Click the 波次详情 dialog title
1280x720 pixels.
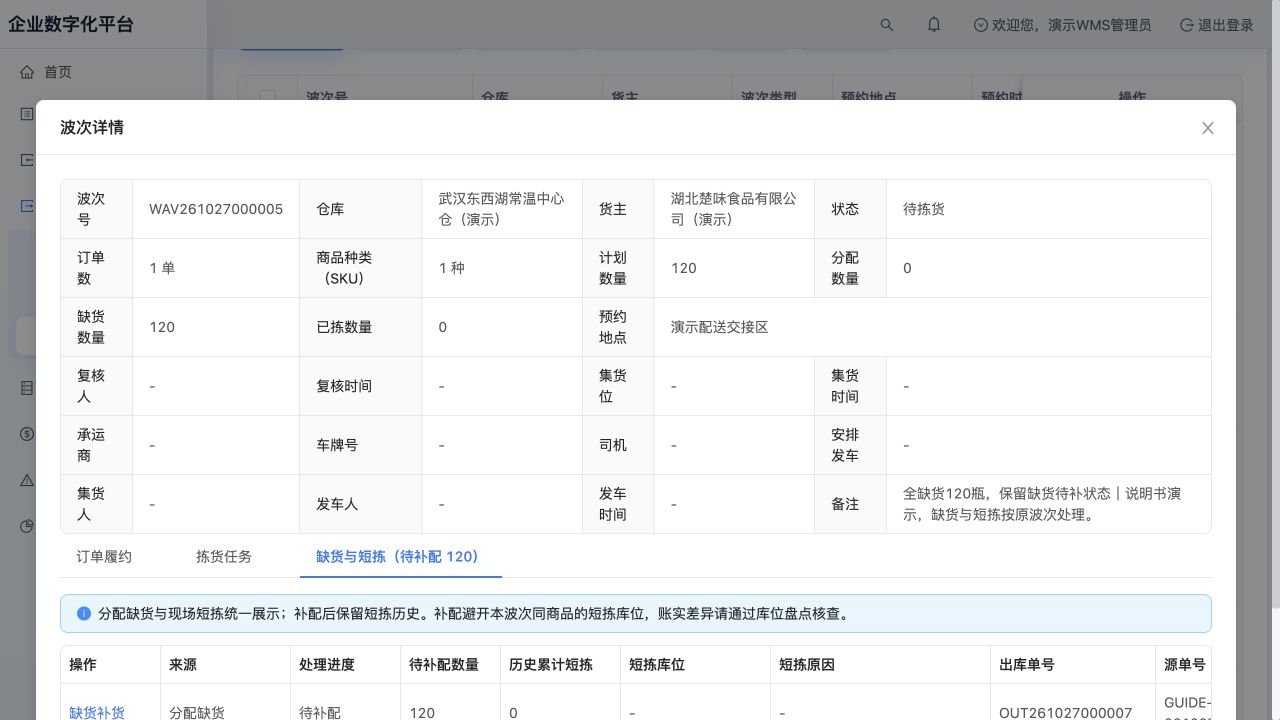92,128
